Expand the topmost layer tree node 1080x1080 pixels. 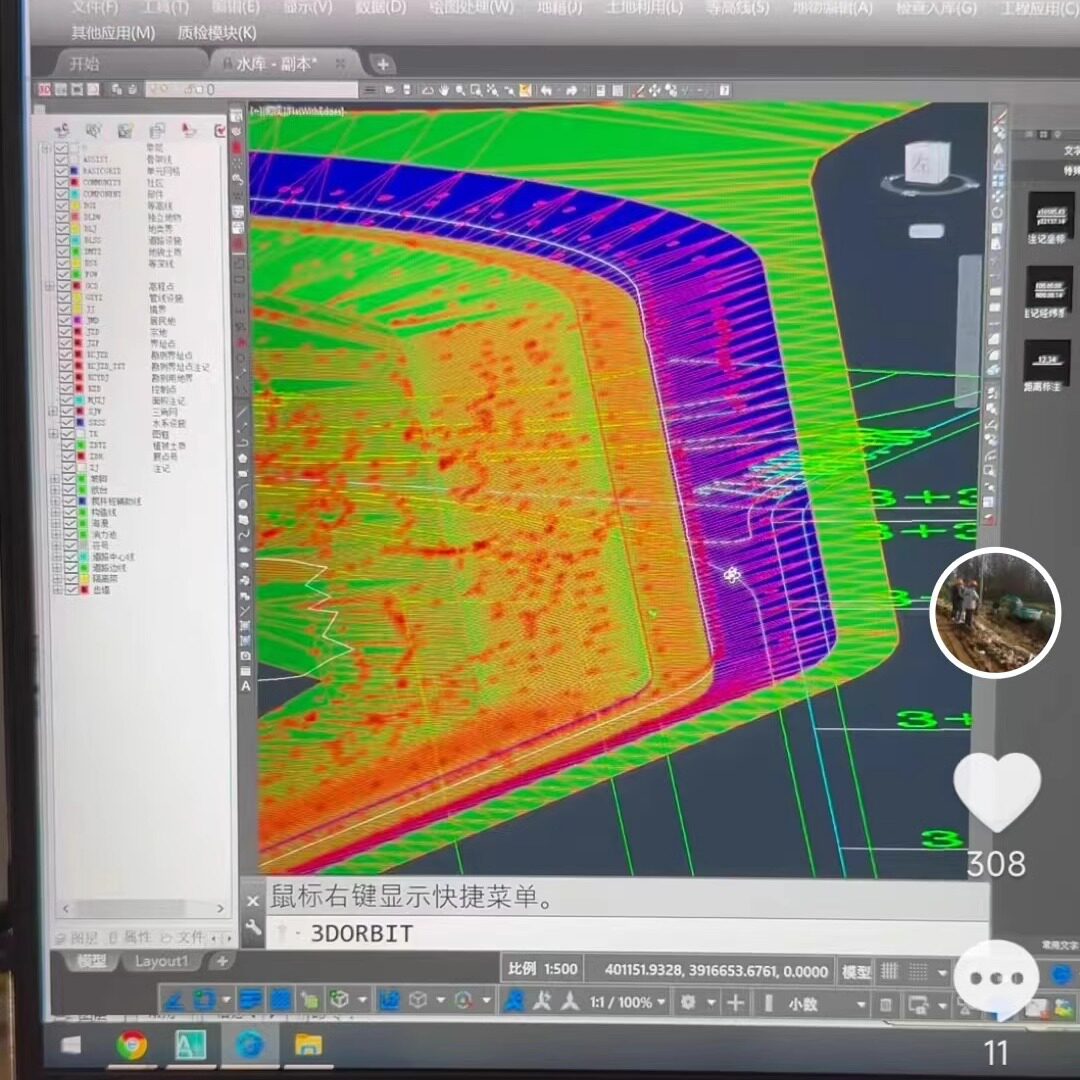click(45, 149)
